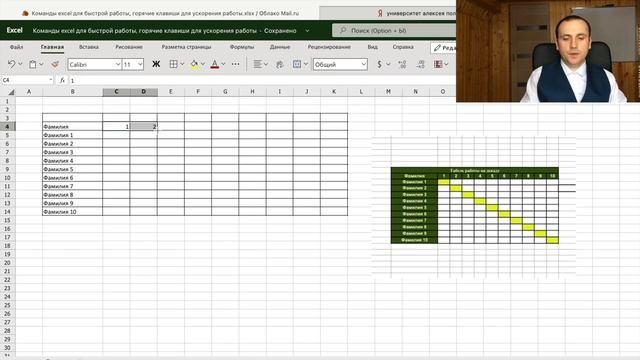Toggle bold formatting (Ж) button
This screenshot has width=640, height=360.
point(156,64)
